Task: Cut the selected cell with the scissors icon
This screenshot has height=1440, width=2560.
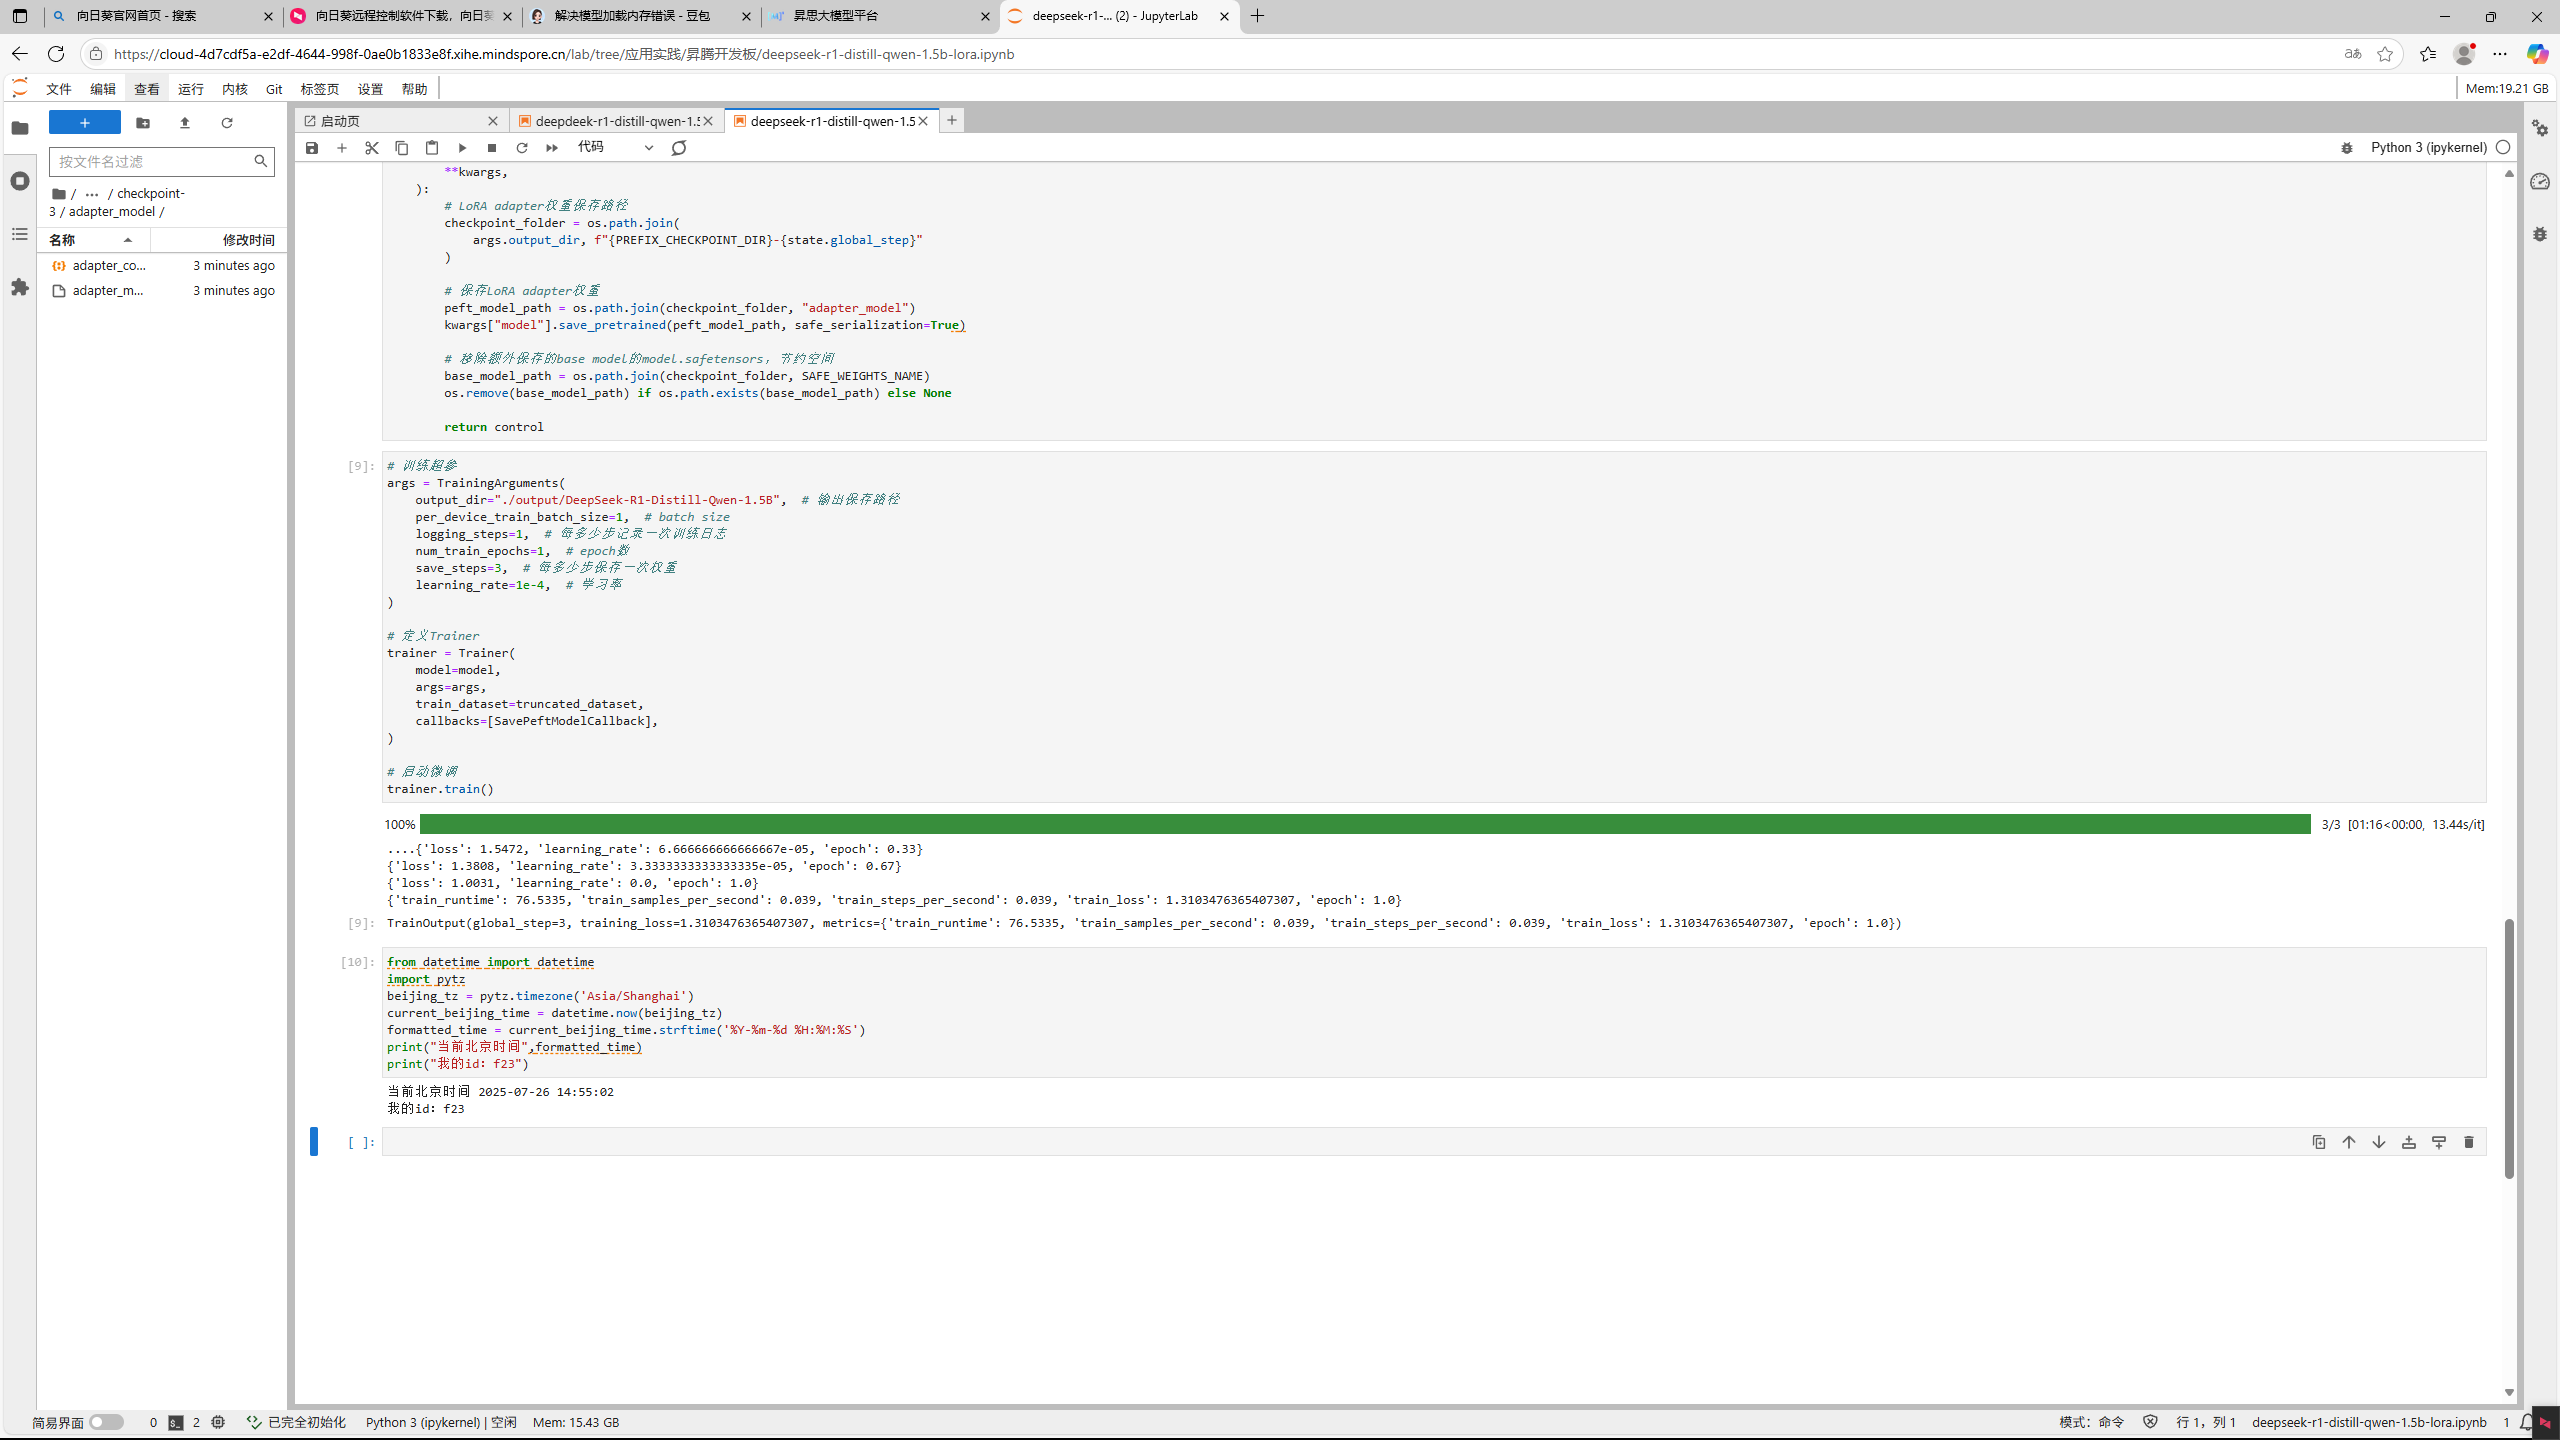Action: pos(372,148)
